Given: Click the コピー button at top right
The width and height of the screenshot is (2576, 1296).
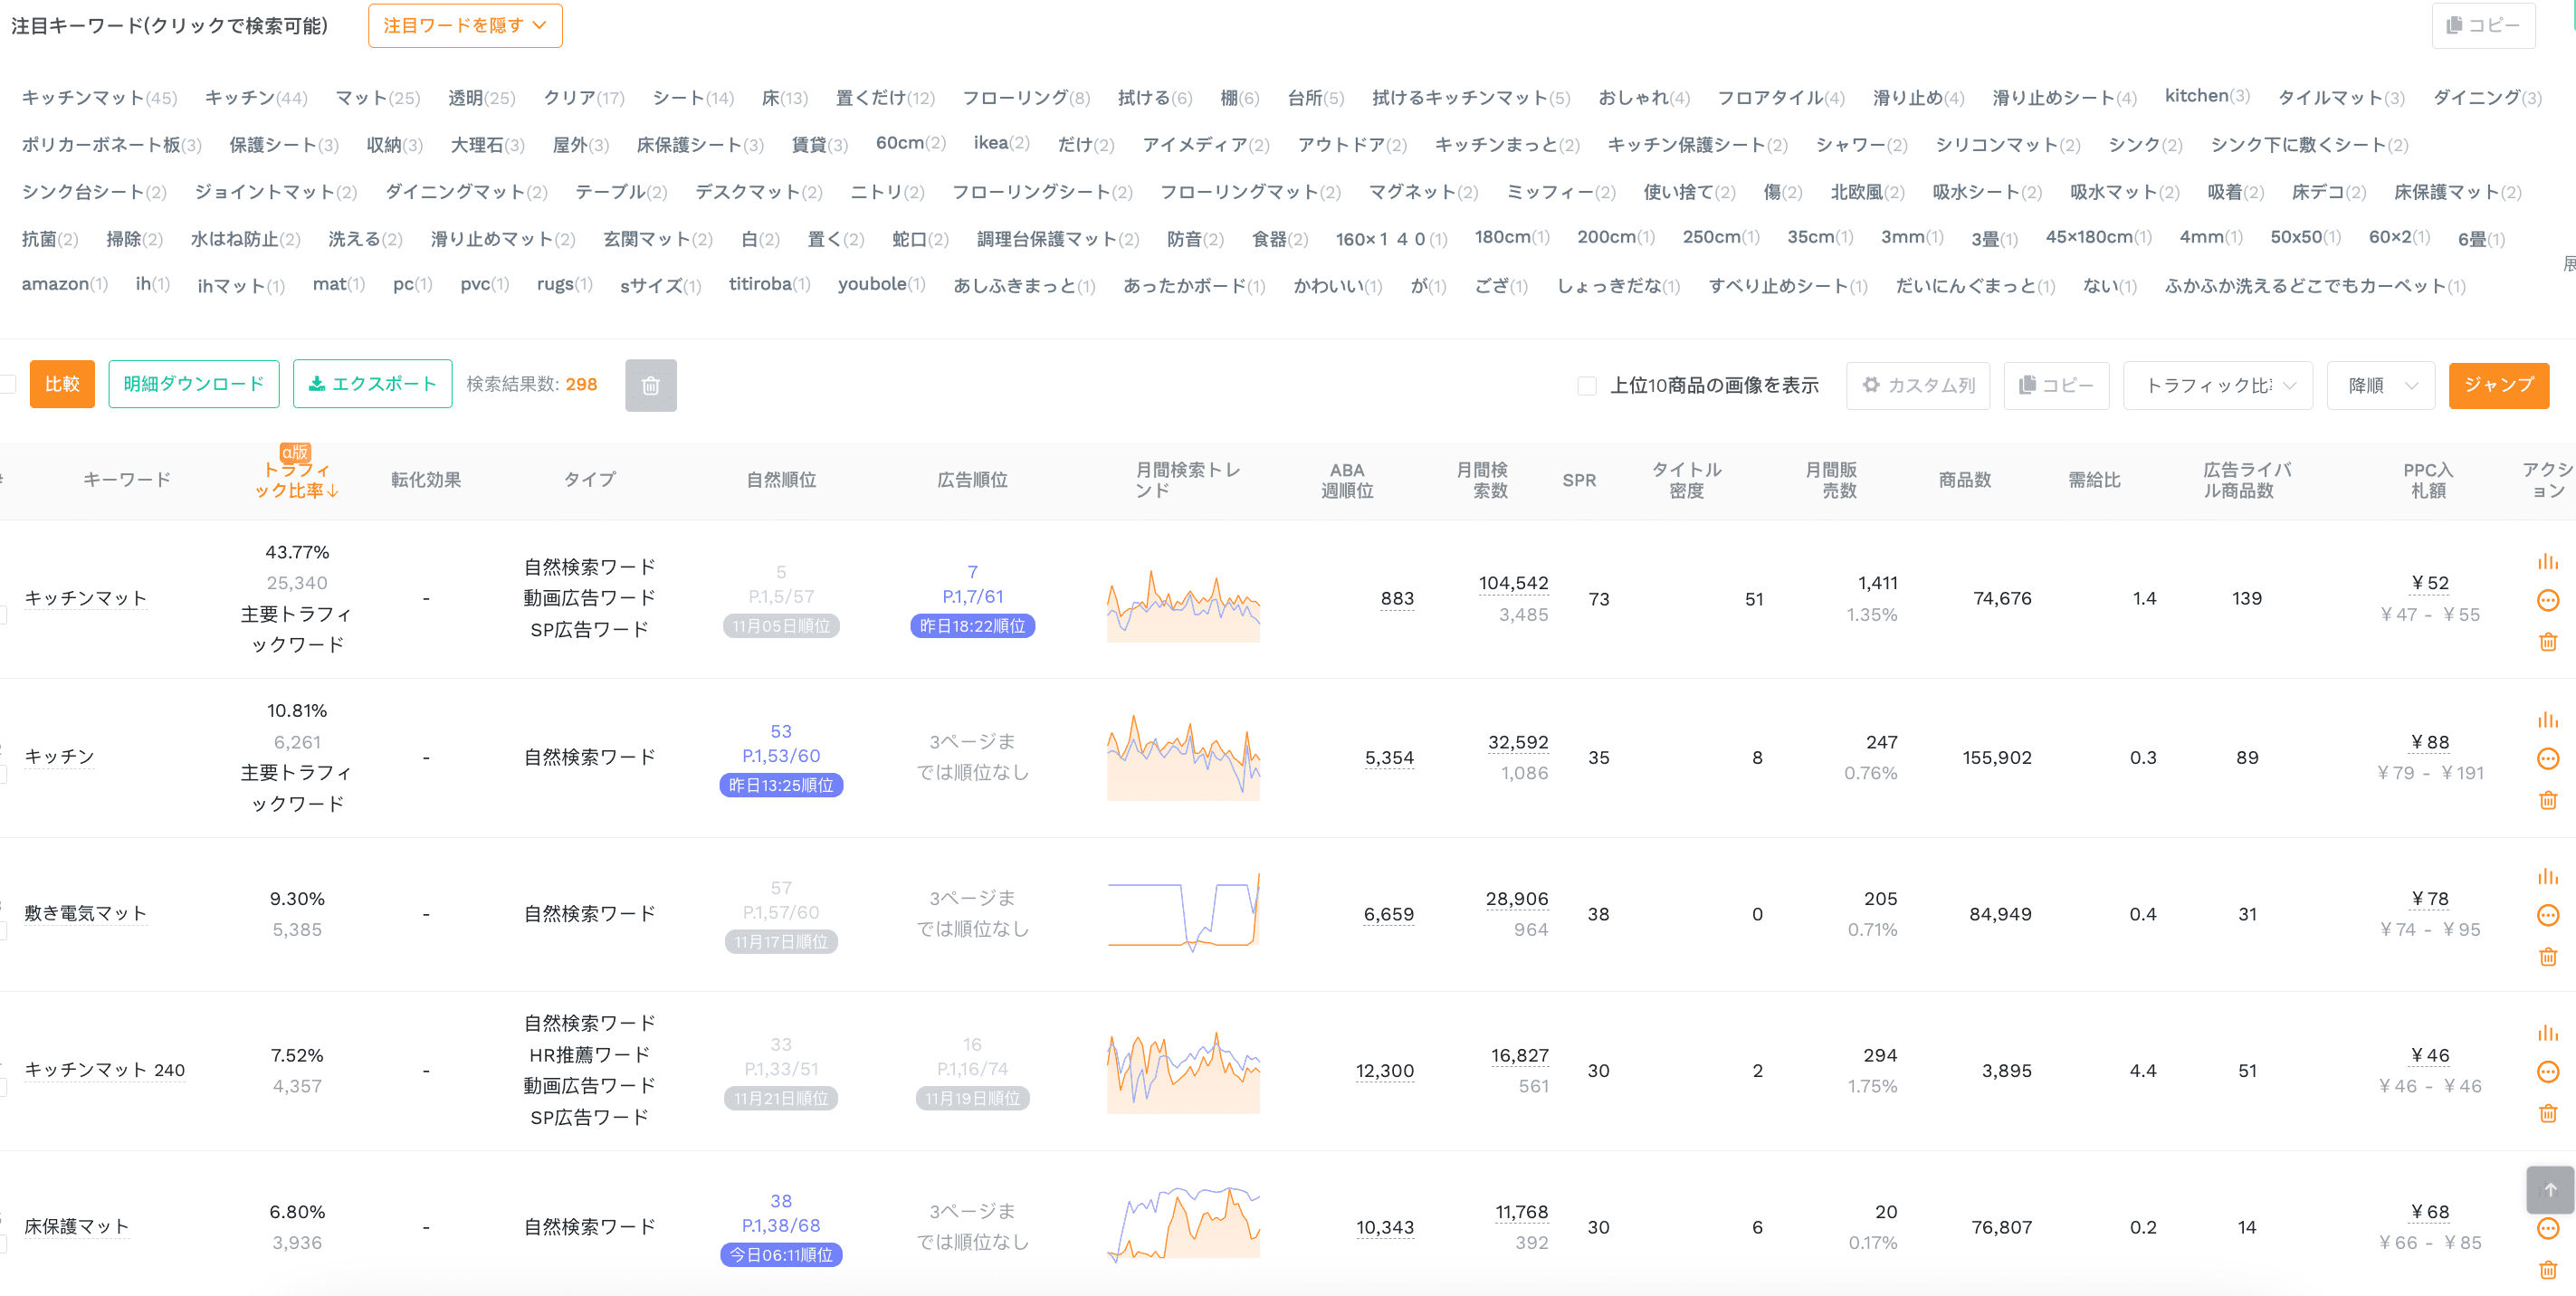Looking at the screenshot, I should point(2483,26).
